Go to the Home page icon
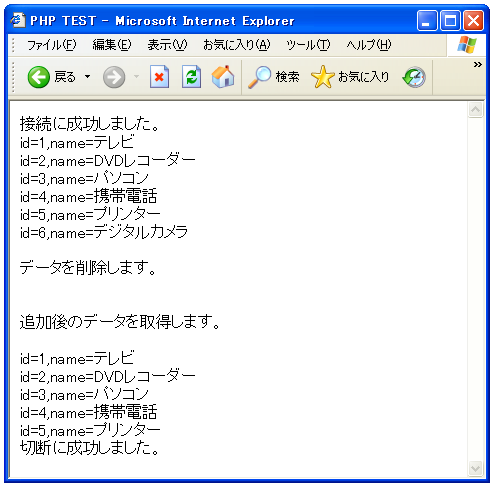 [223, 77]
